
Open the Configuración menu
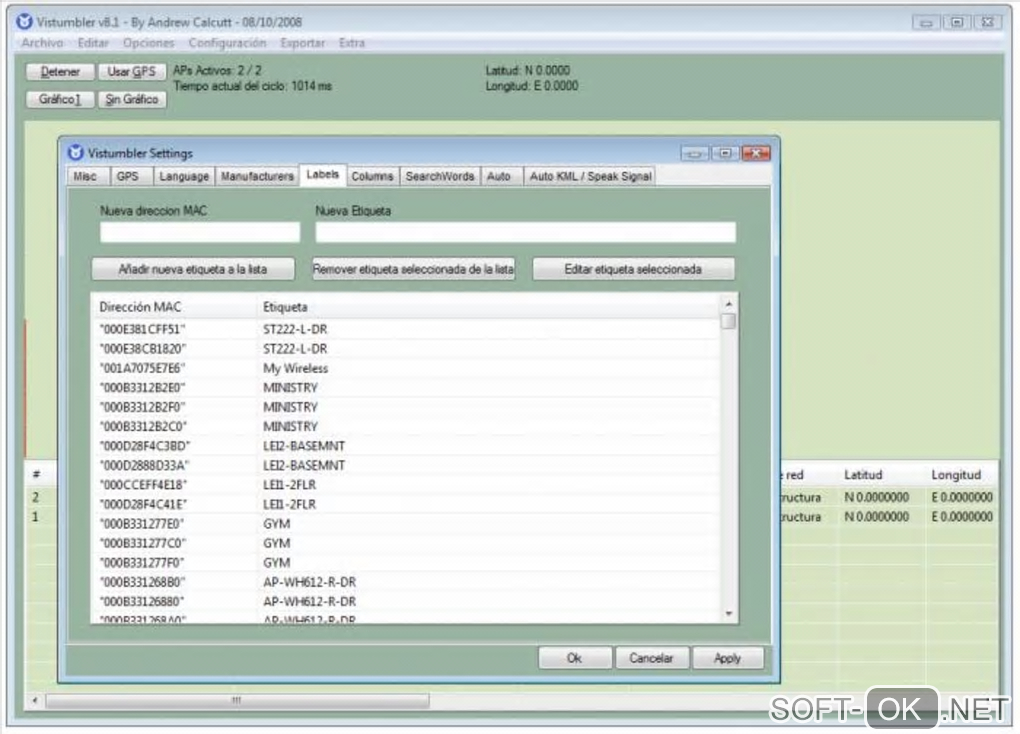(227, 43)
